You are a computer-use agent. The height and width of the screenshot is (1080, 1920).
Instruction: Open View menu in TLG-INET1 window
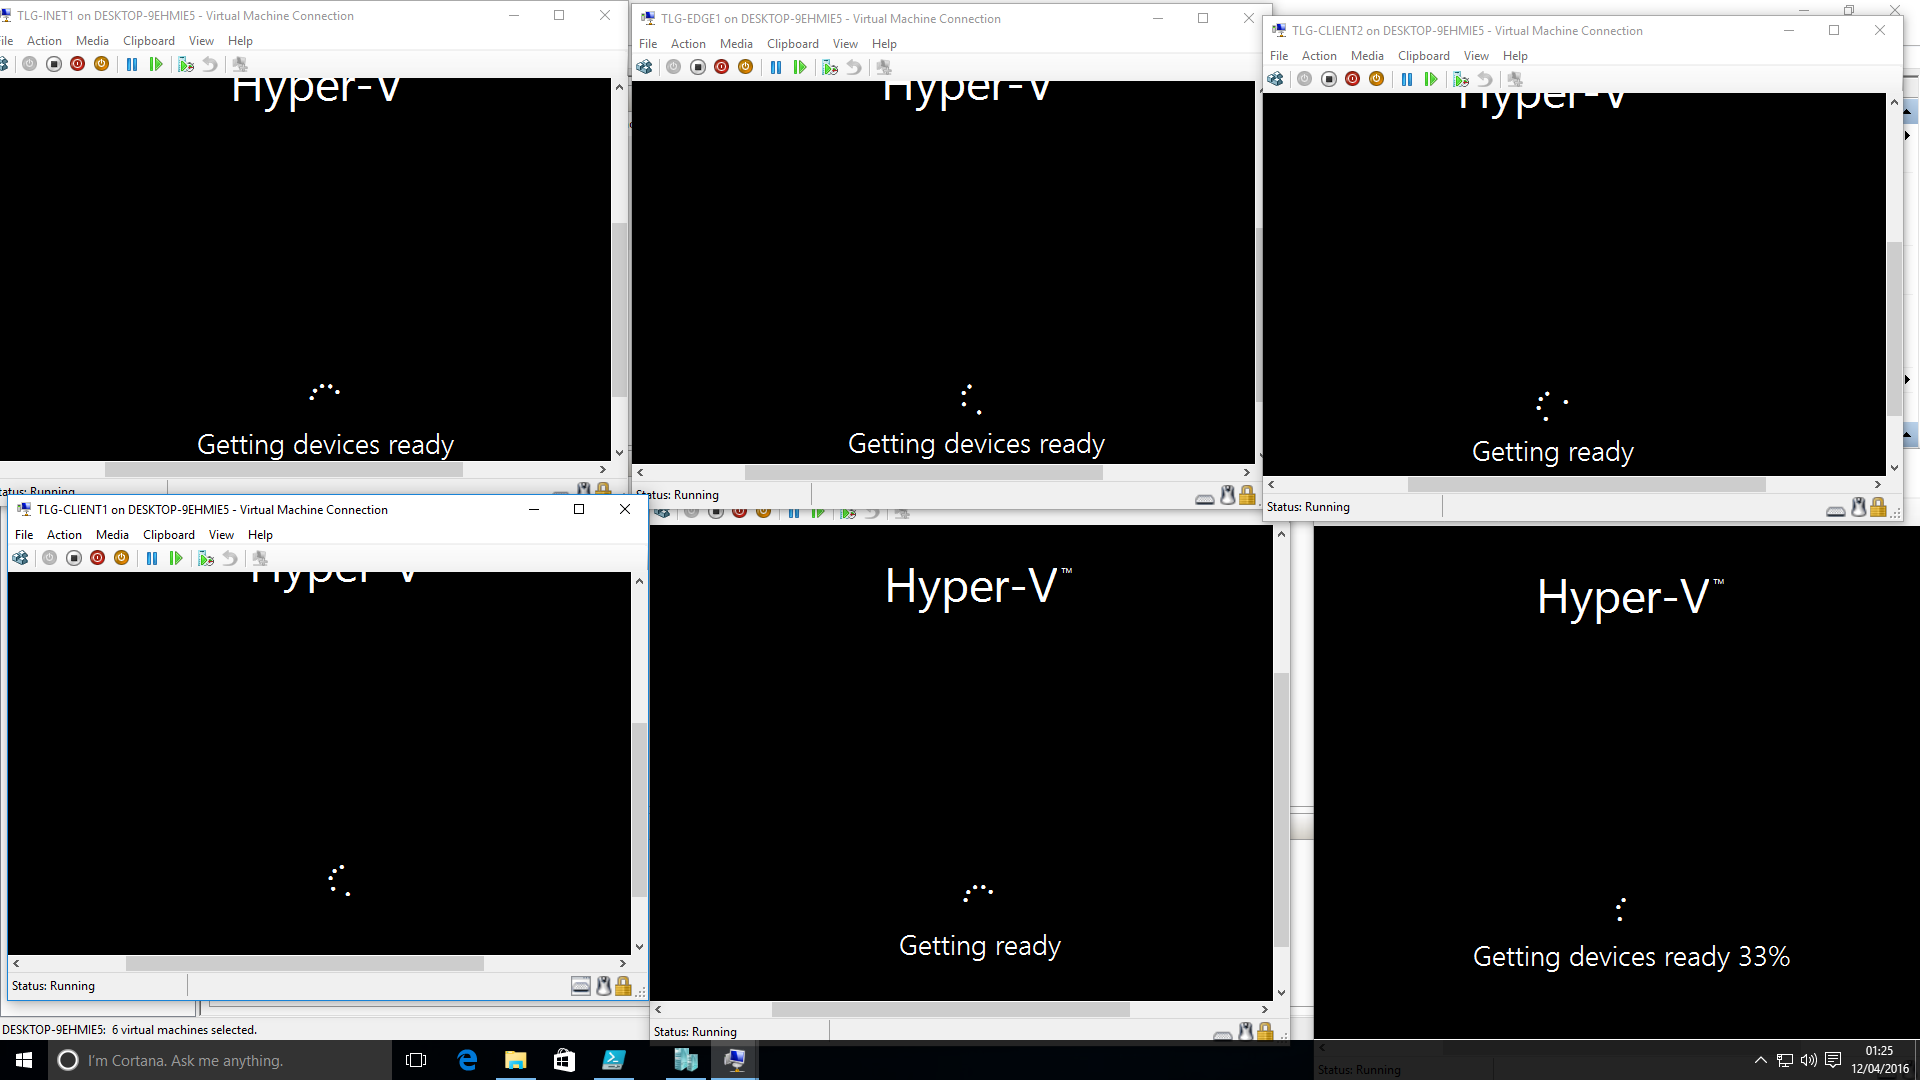coord(201,41)
